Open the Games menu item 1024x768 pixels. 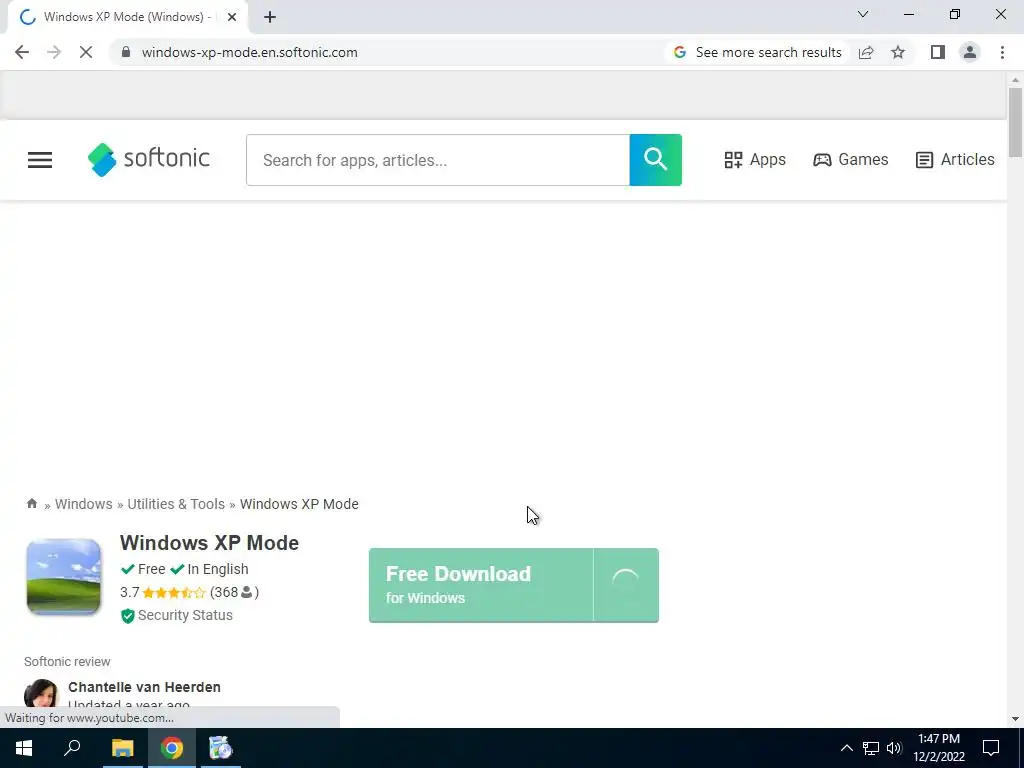pos(850,160)
